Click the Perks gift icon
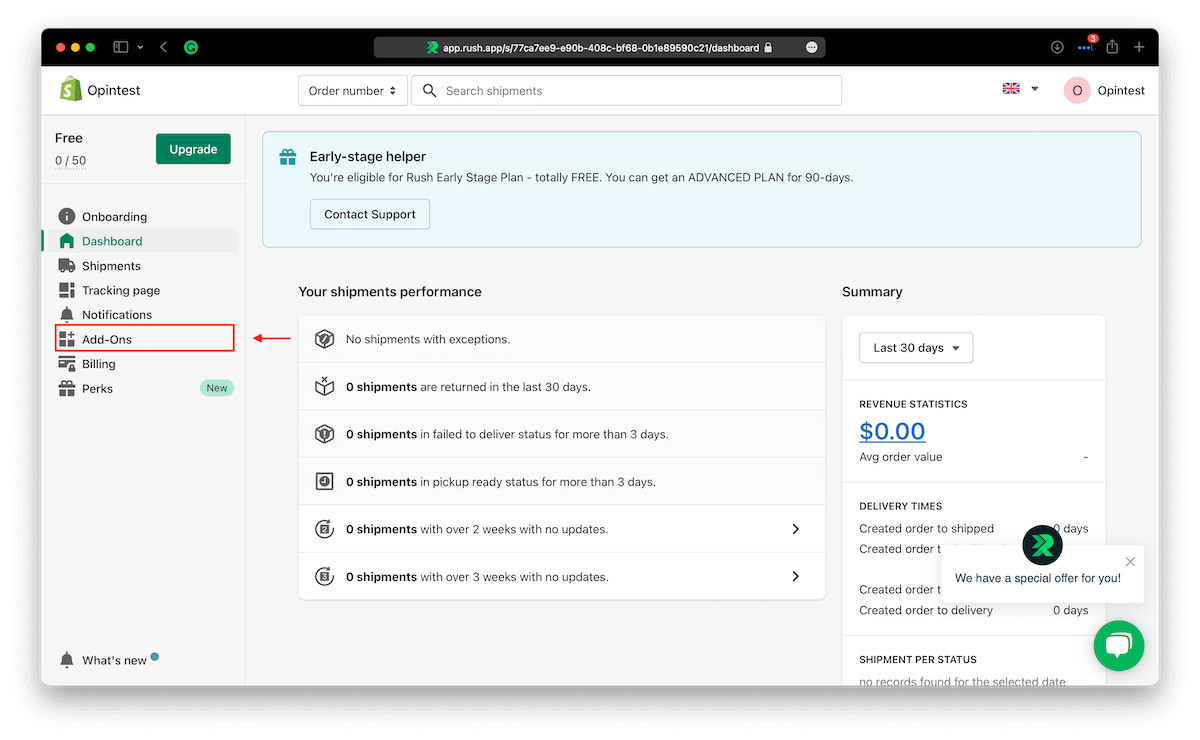 coord(67,388)
